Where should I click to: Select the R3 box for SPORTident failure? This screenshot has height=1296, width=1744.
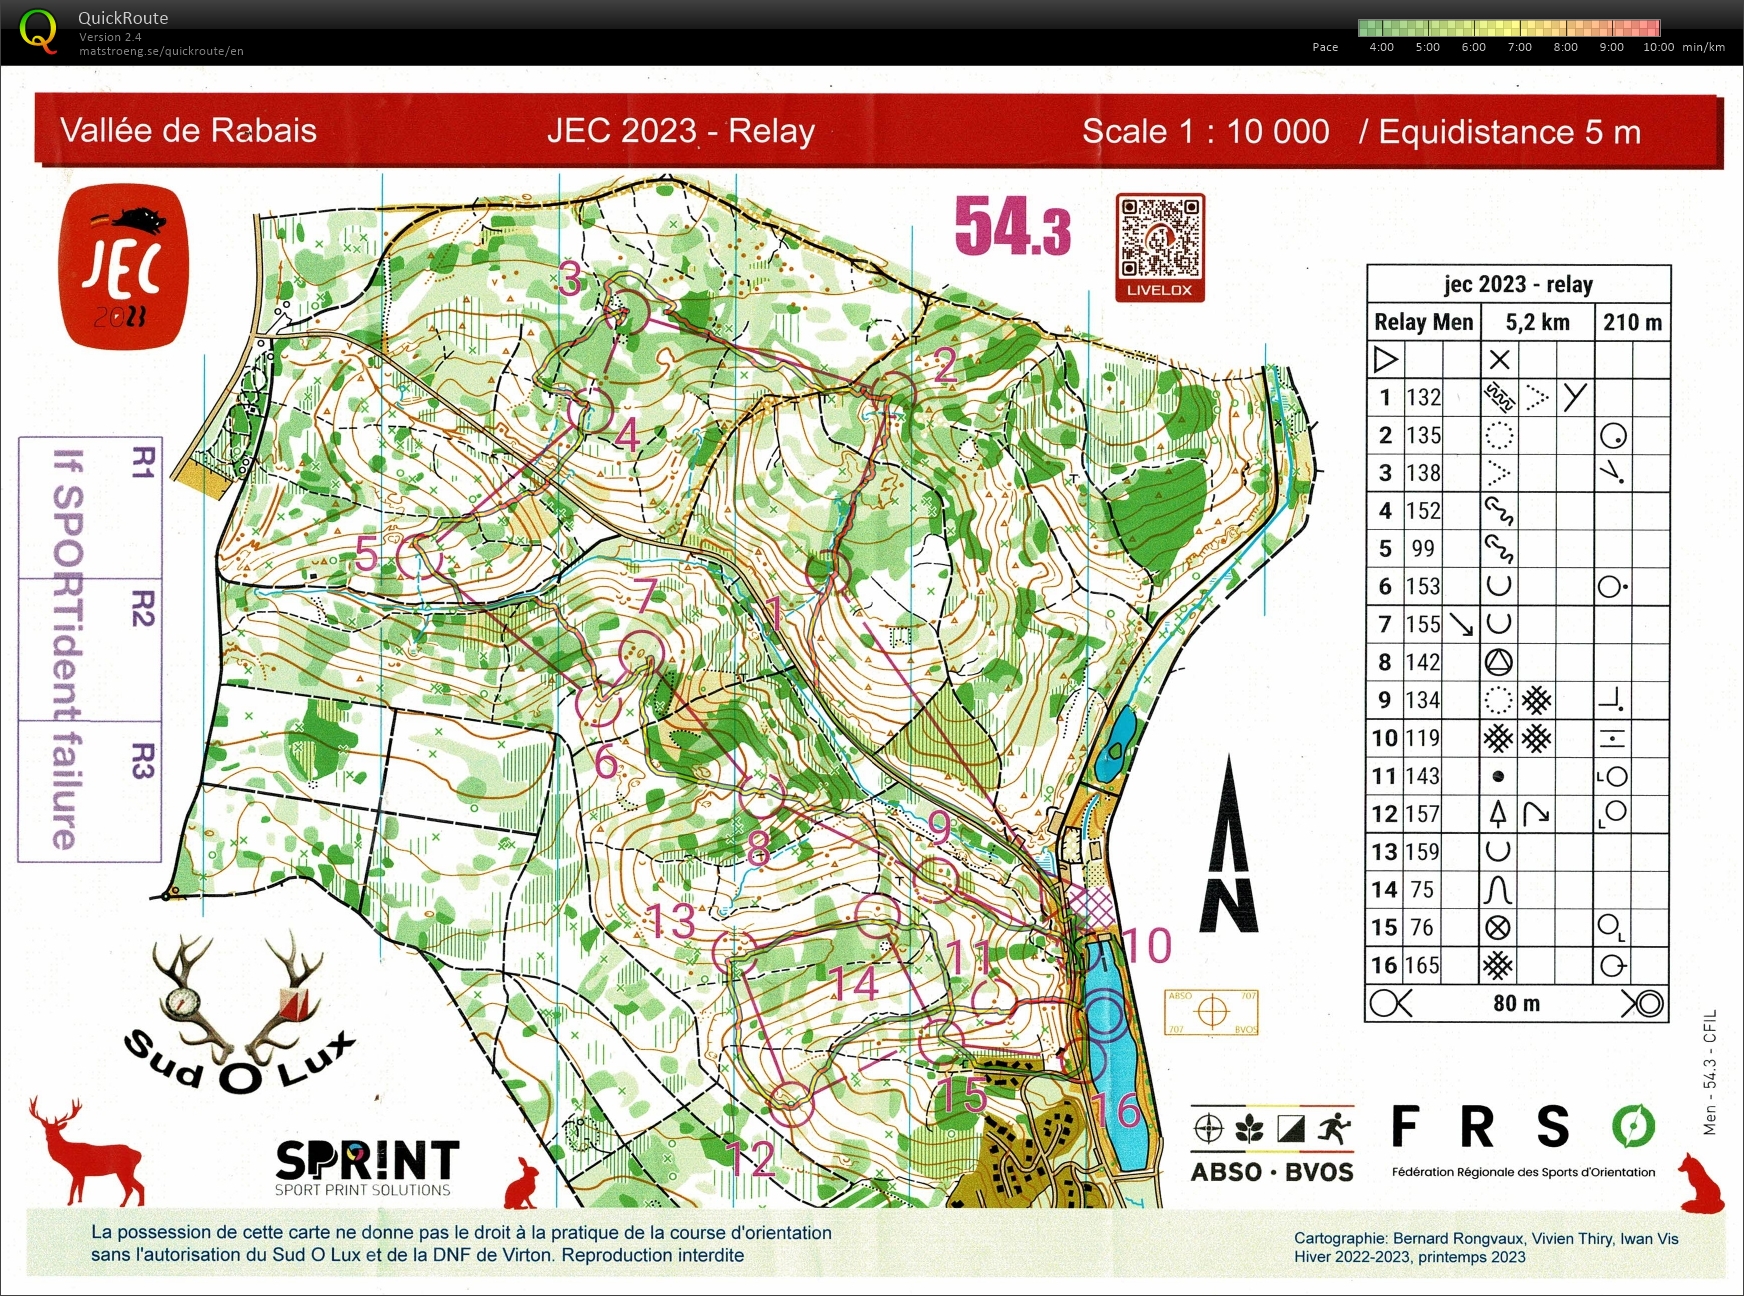tap(90, 790)
